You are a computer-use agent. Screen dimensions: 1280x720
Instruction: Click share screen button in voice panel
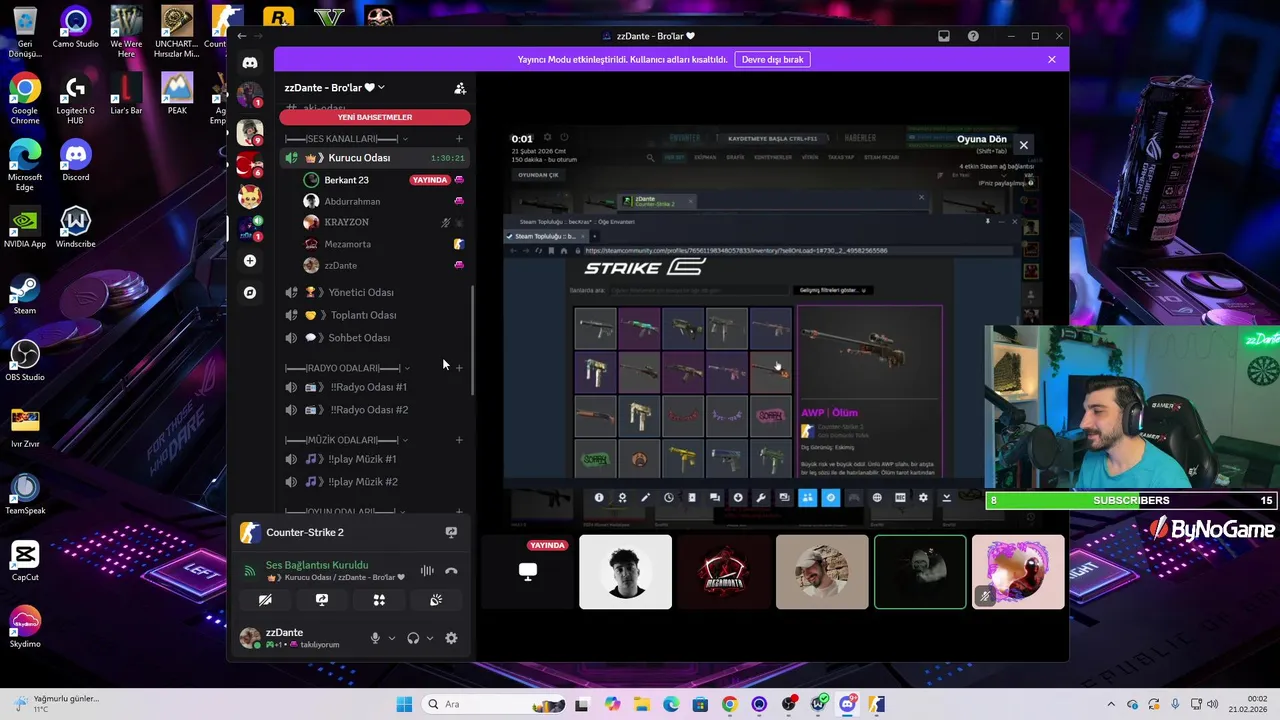tap(322, 600)
